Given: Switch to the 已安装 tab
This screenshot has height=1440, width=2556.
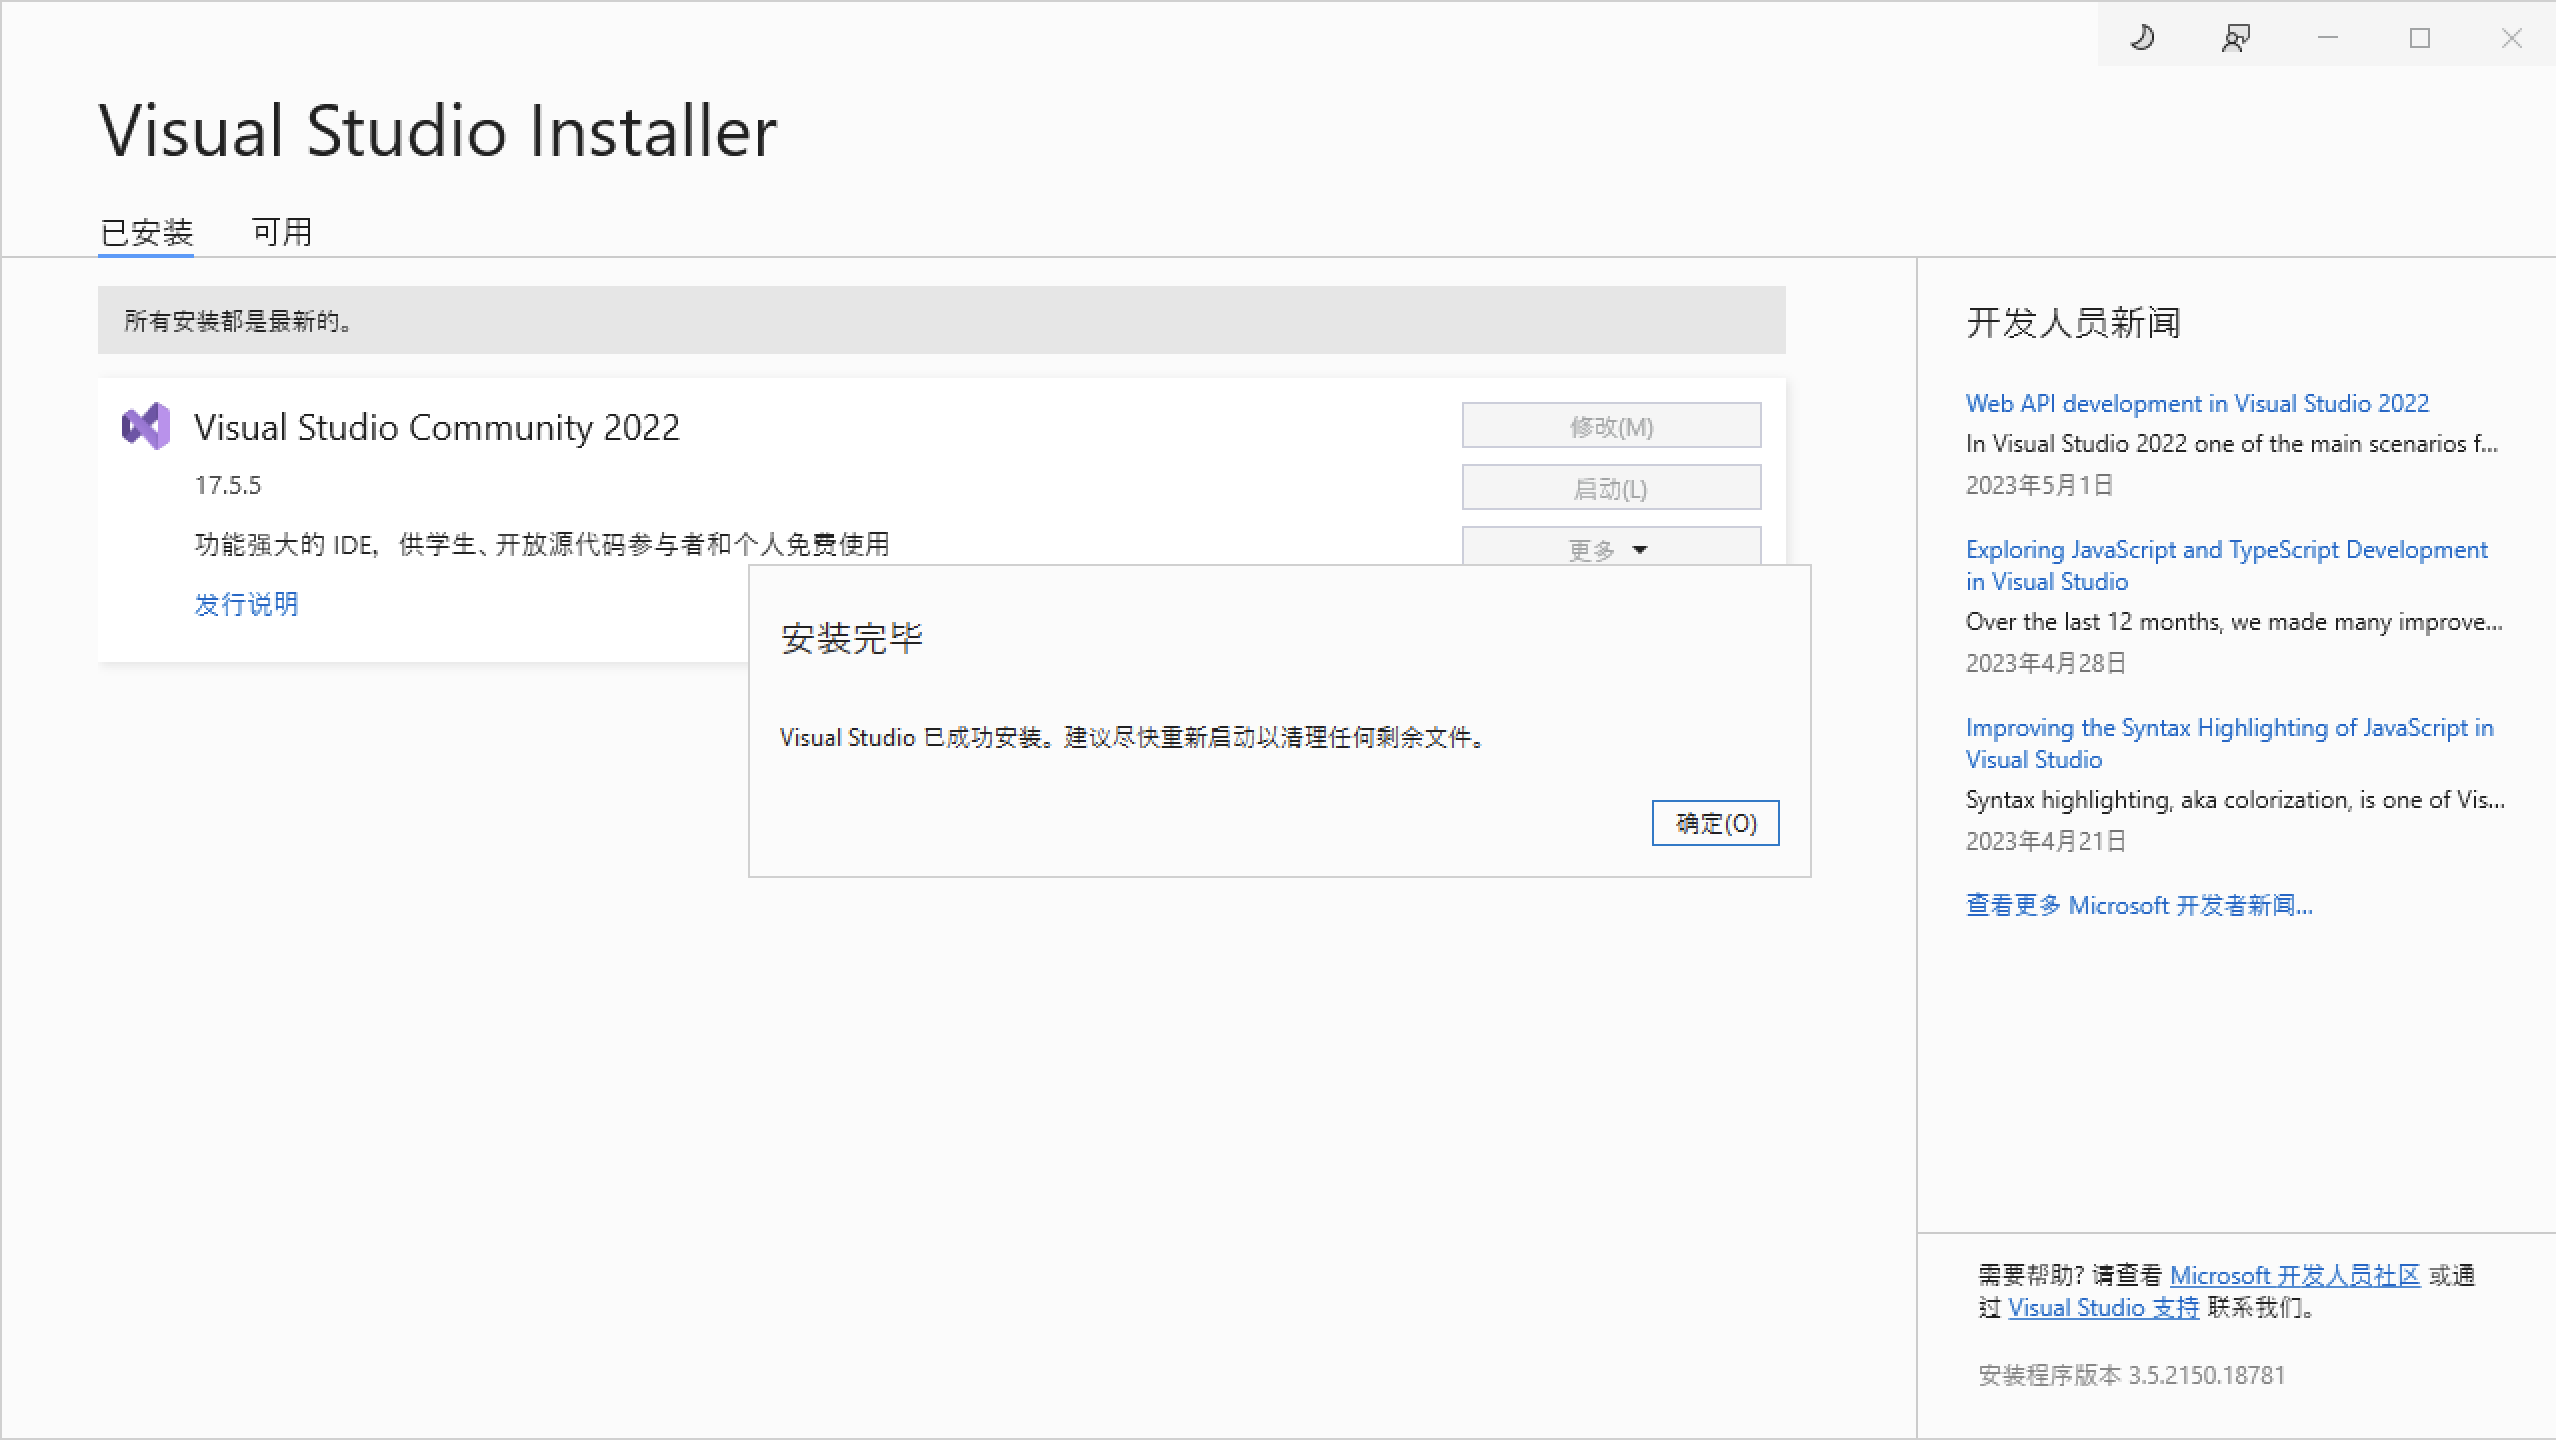Looking at the screenshot, I should [145, 231].
